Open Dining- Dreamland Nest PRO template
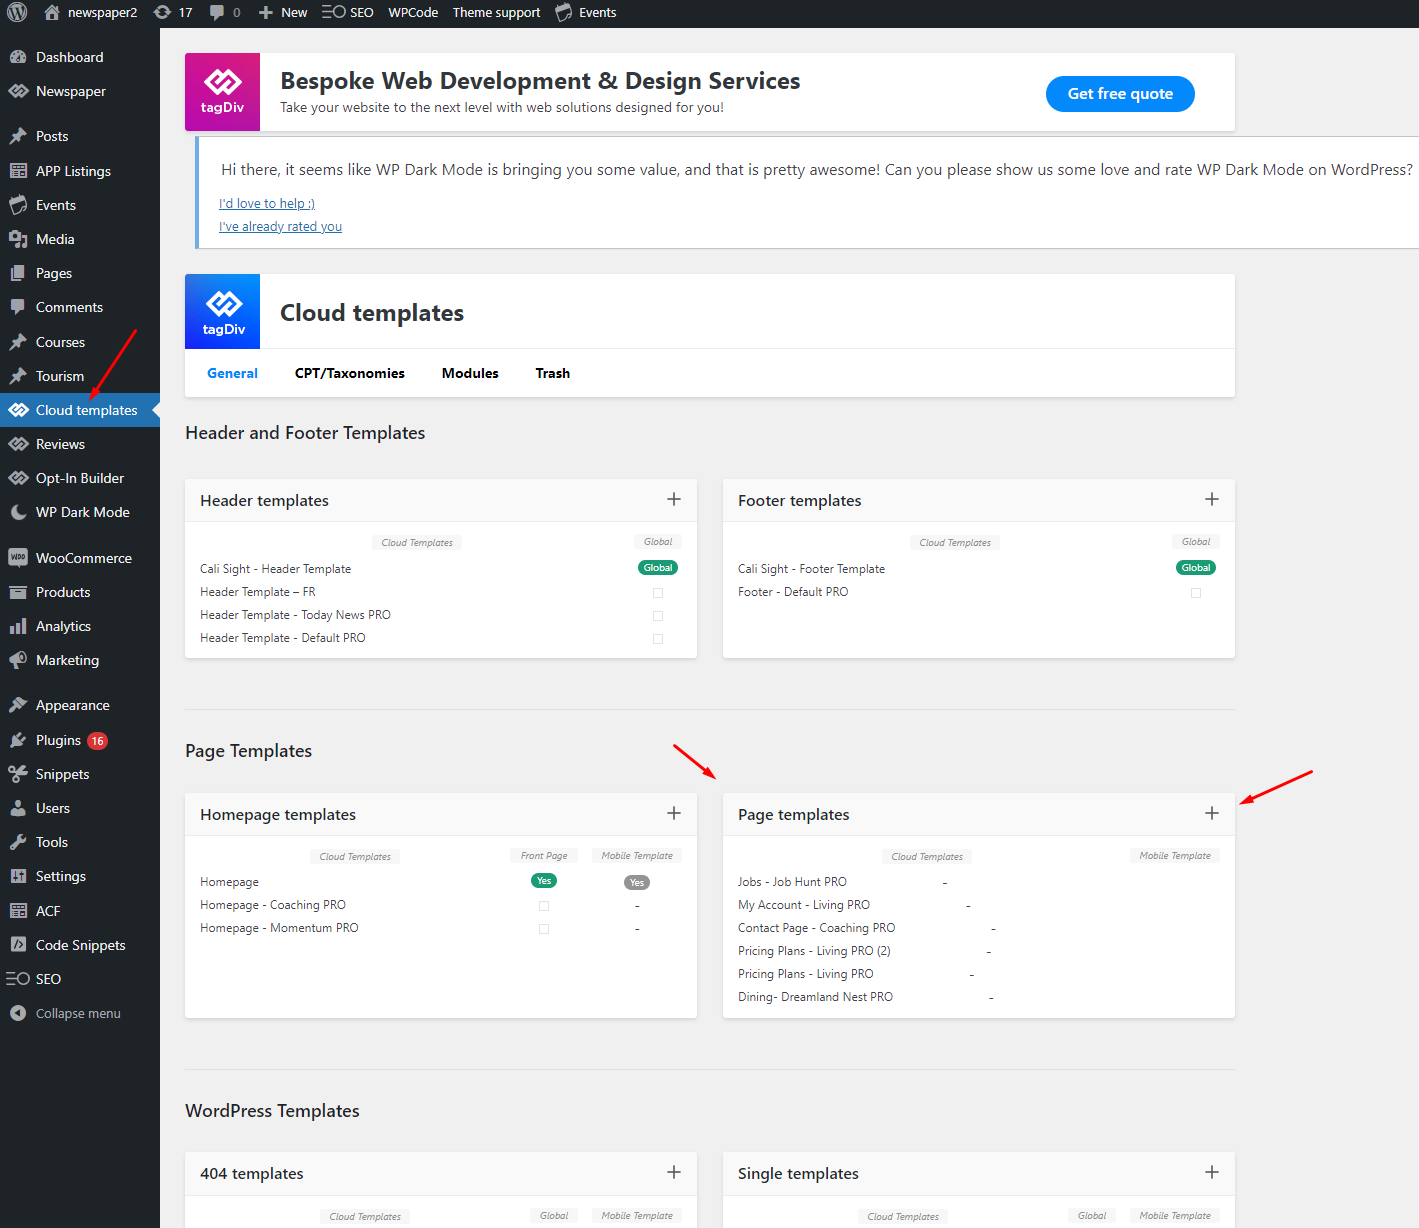 (x=815, y=997)
